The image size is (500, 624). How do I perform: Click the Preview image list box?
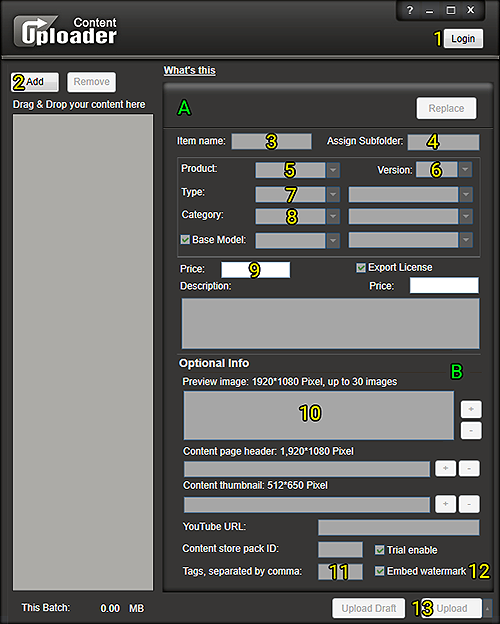318,415
